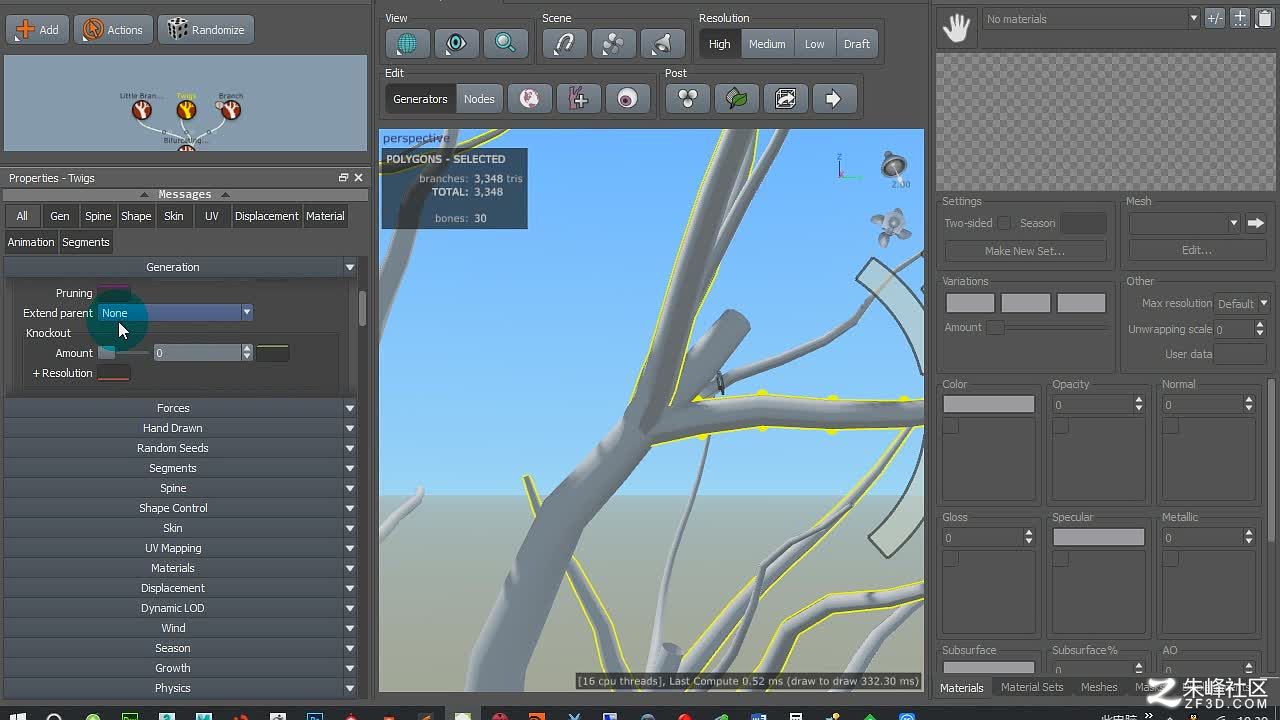Image resolution: width=1280 pixels, height=720 pixels.
Task: Set resolution to Draft
Action: click(x=857, y=44)
